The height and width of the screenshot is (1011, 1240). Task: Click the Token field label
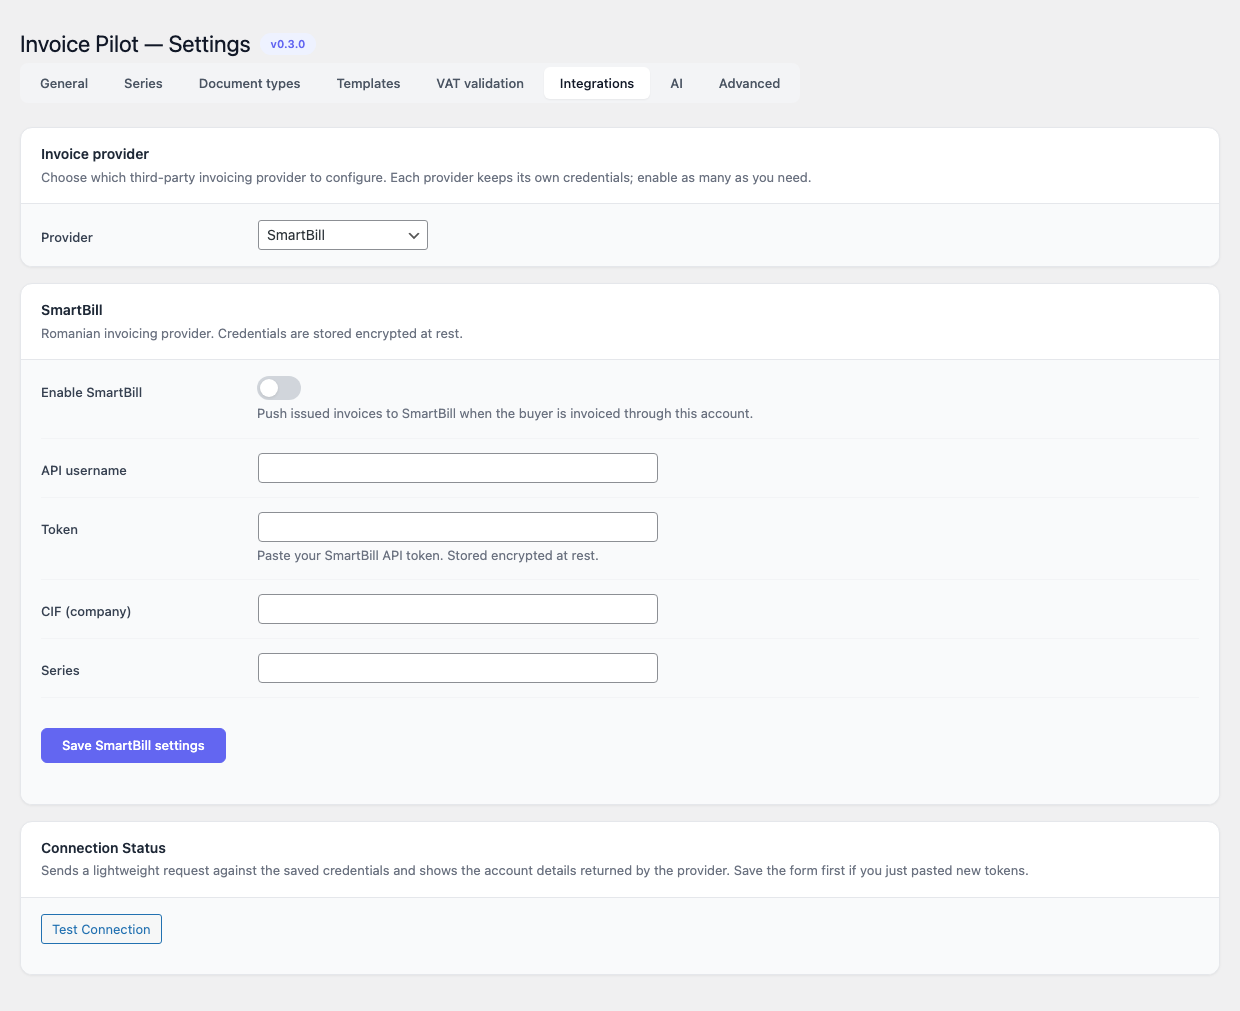[x=59, y=529]
